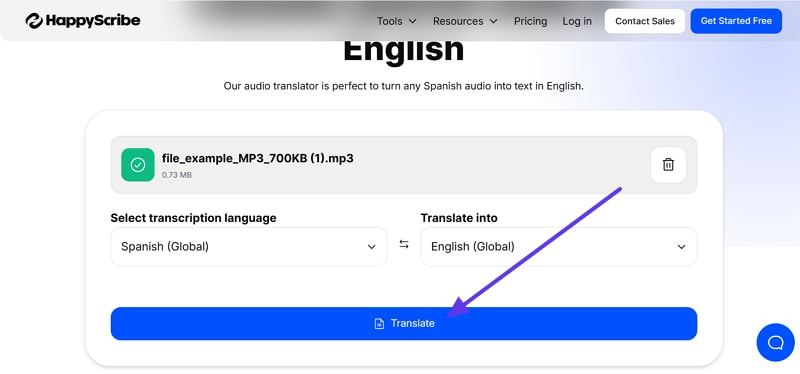Click the Log in link
Screen dimensions: 800x374
577,21
